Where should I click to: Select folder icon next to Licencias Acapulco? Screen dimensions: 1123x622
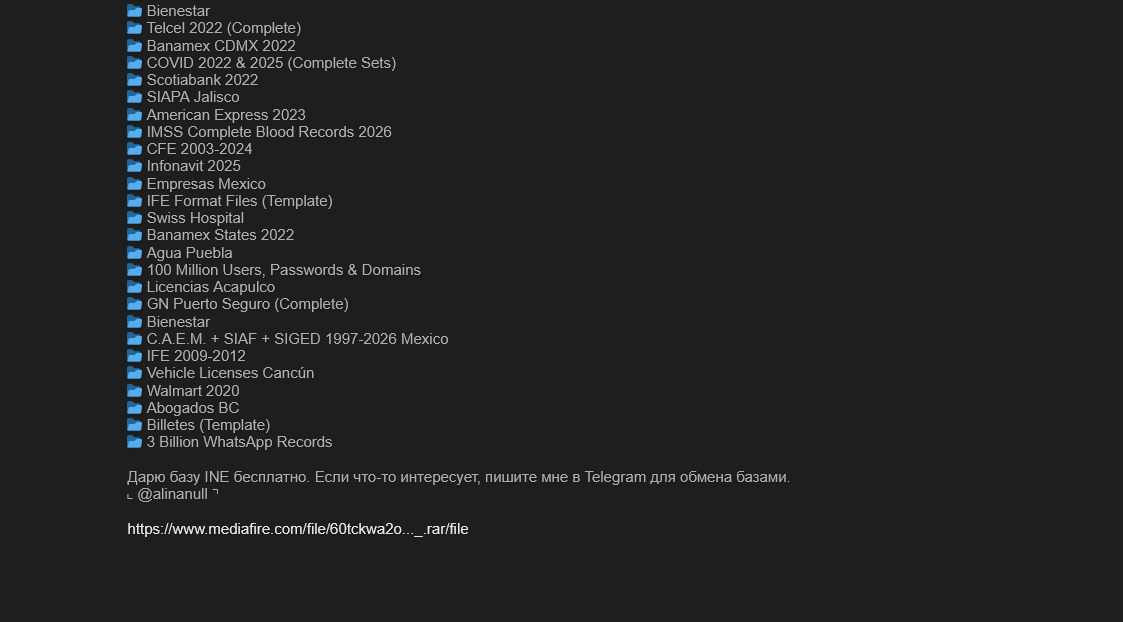click(x=135, y=287)
